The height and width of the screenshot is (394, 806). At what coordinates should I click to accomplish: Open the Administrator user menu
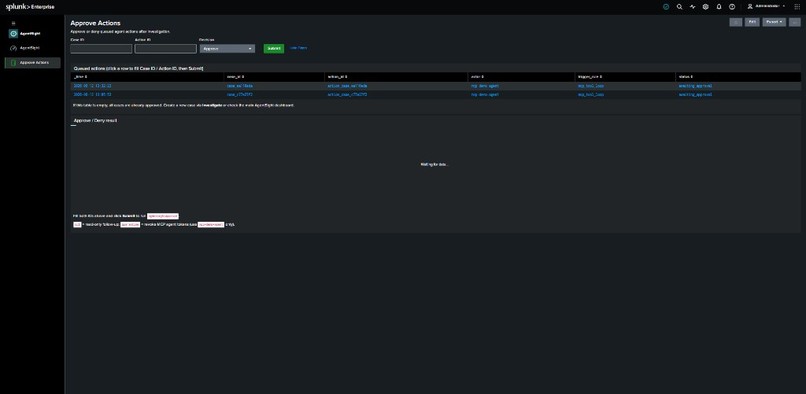coord(766,7)
